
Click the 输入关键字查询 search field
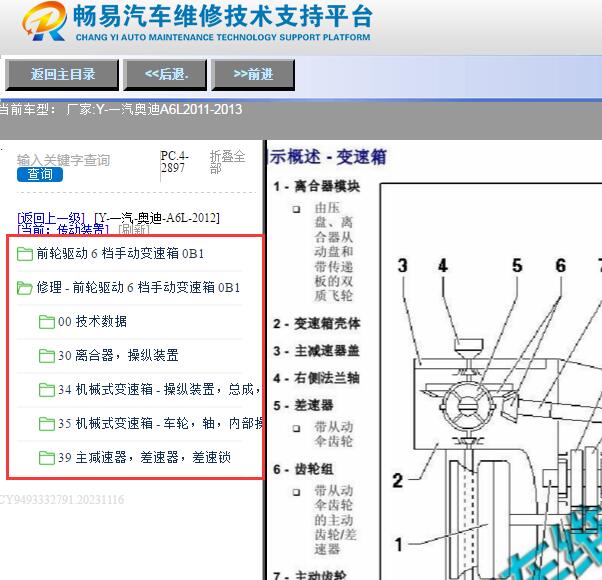pos(64,160)
